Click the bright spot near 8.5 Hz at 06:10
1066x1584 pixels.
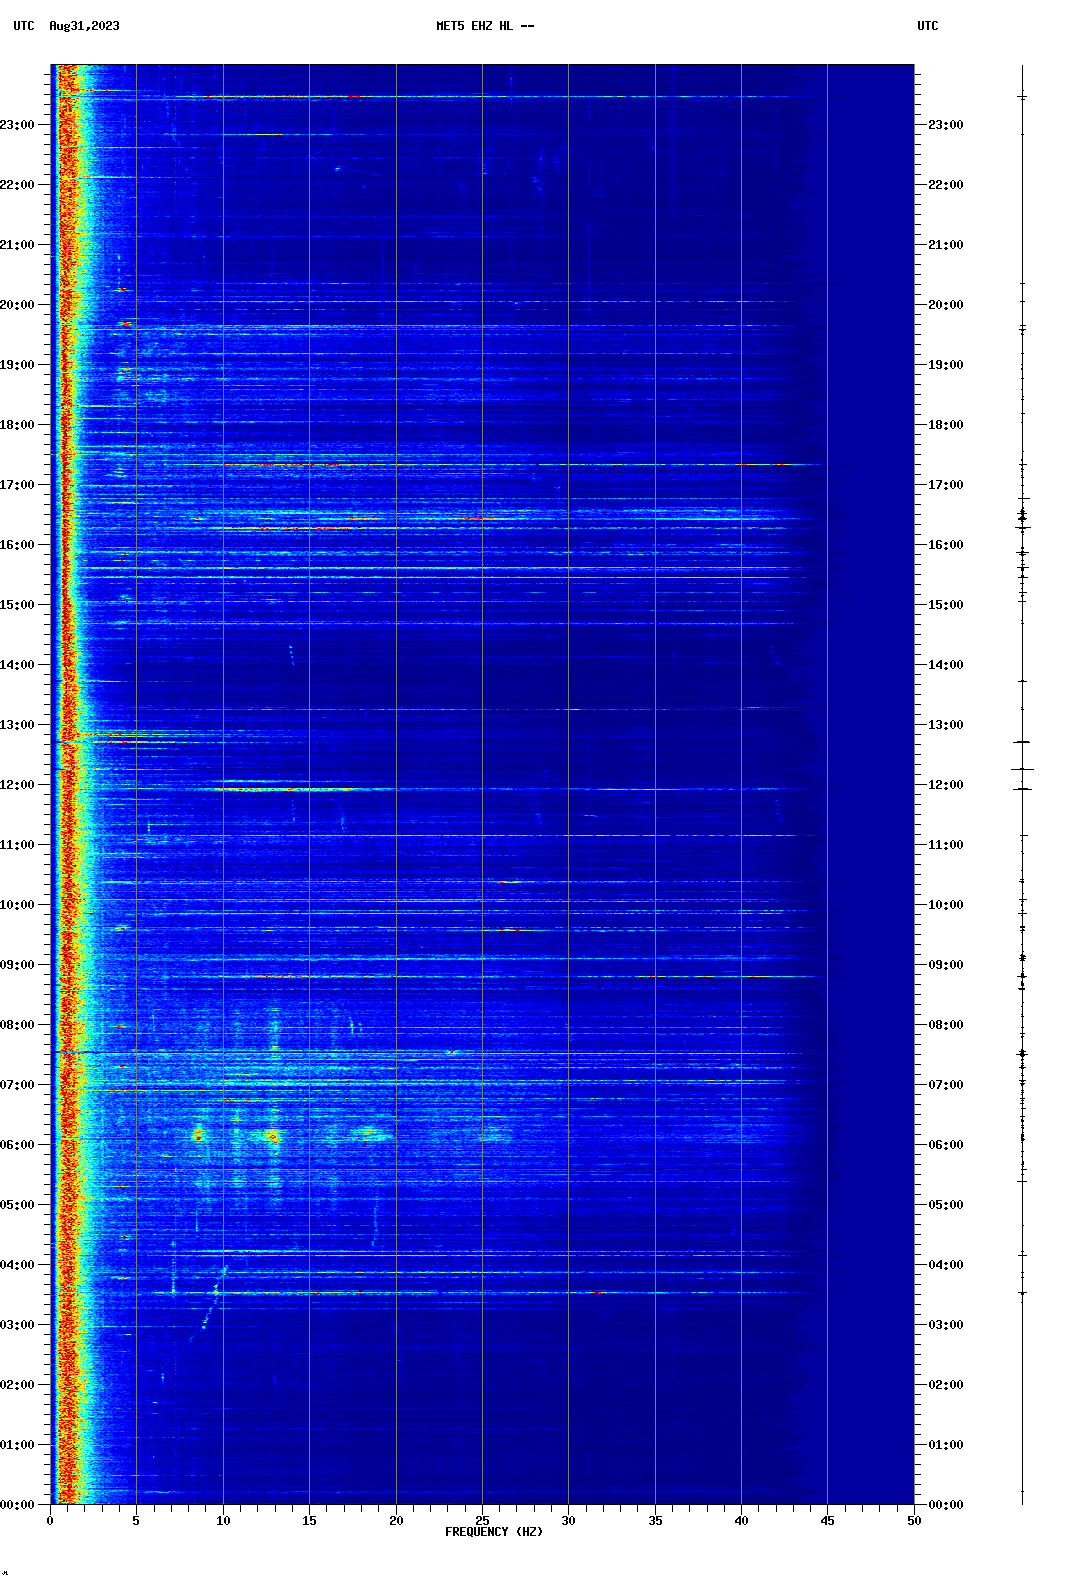pos(198,1134)
